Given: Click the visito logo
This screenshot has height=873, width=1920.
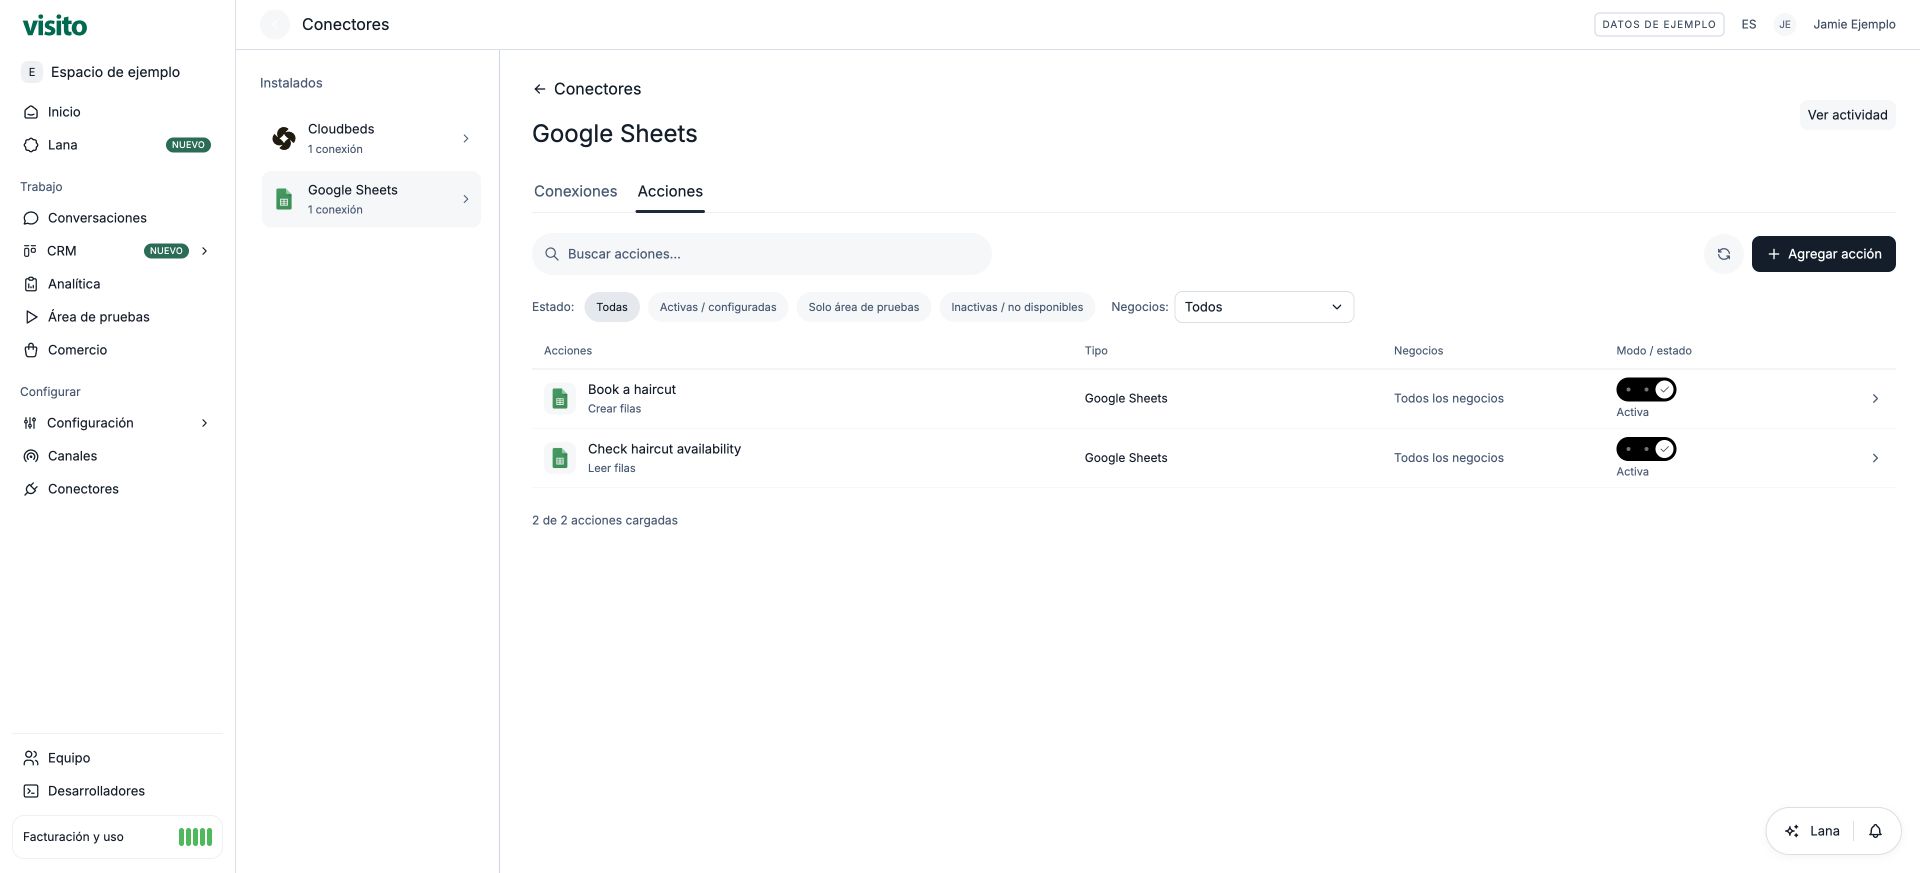Looking at the screenshot, I should 55,25.
